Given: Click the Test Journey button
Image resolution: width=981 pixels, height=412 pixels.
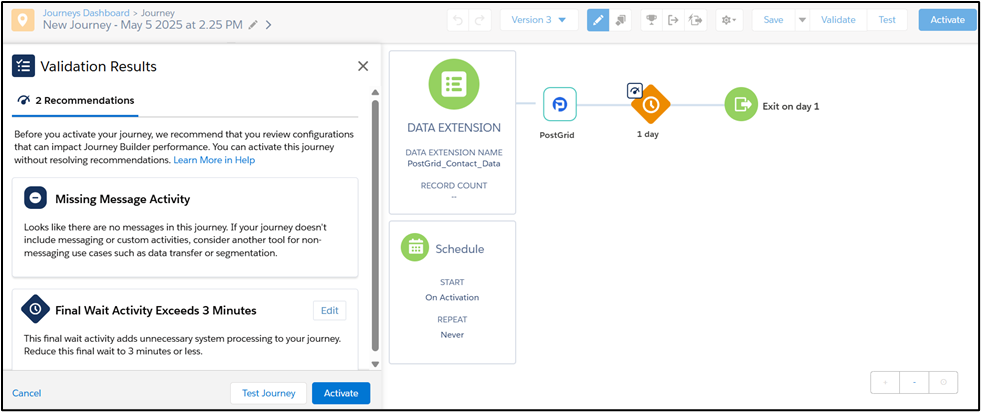Looking at the screenshot, I should 268,393.
